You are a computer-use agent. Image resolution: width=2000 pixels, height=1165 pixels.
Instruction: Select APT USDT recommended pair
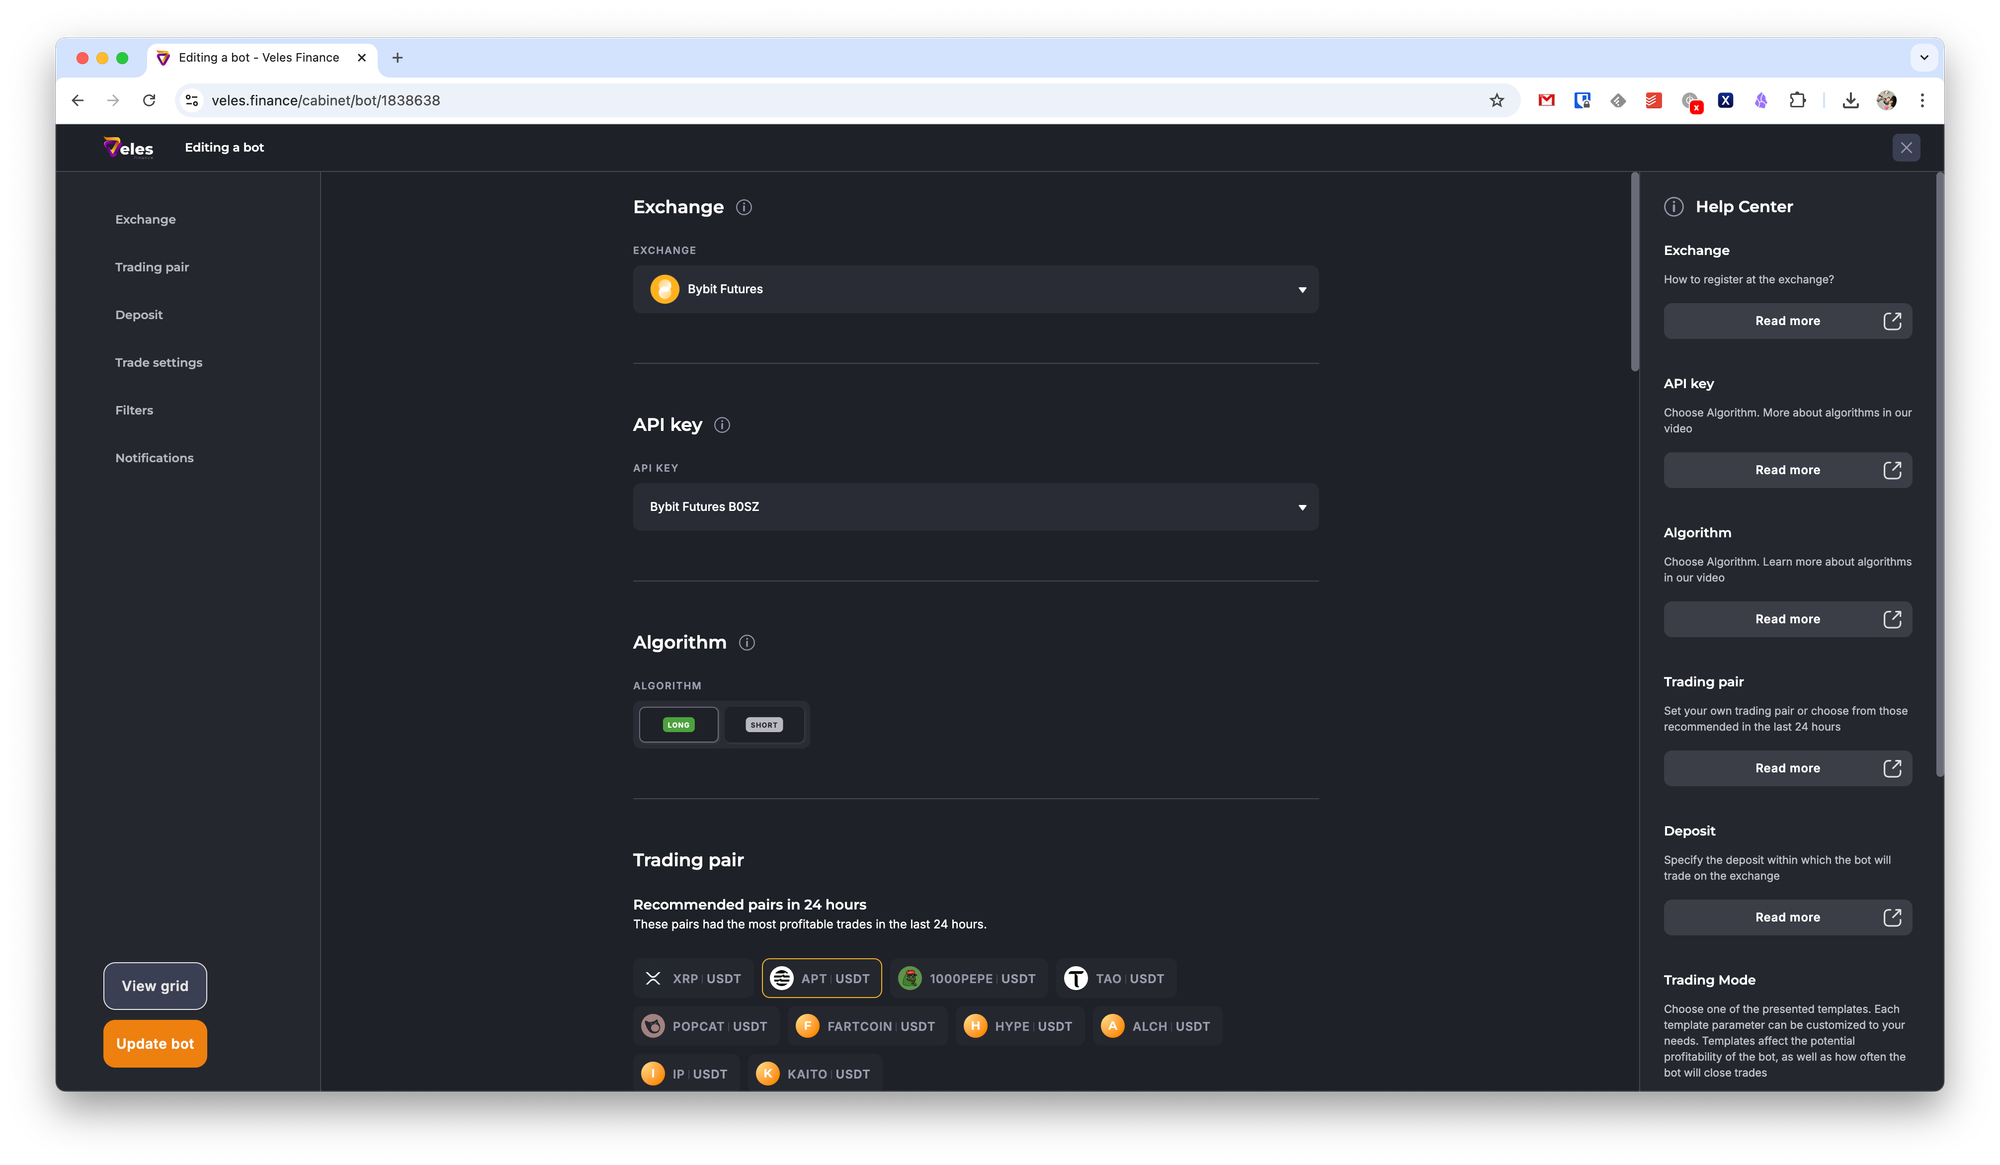tap(822, 979)
